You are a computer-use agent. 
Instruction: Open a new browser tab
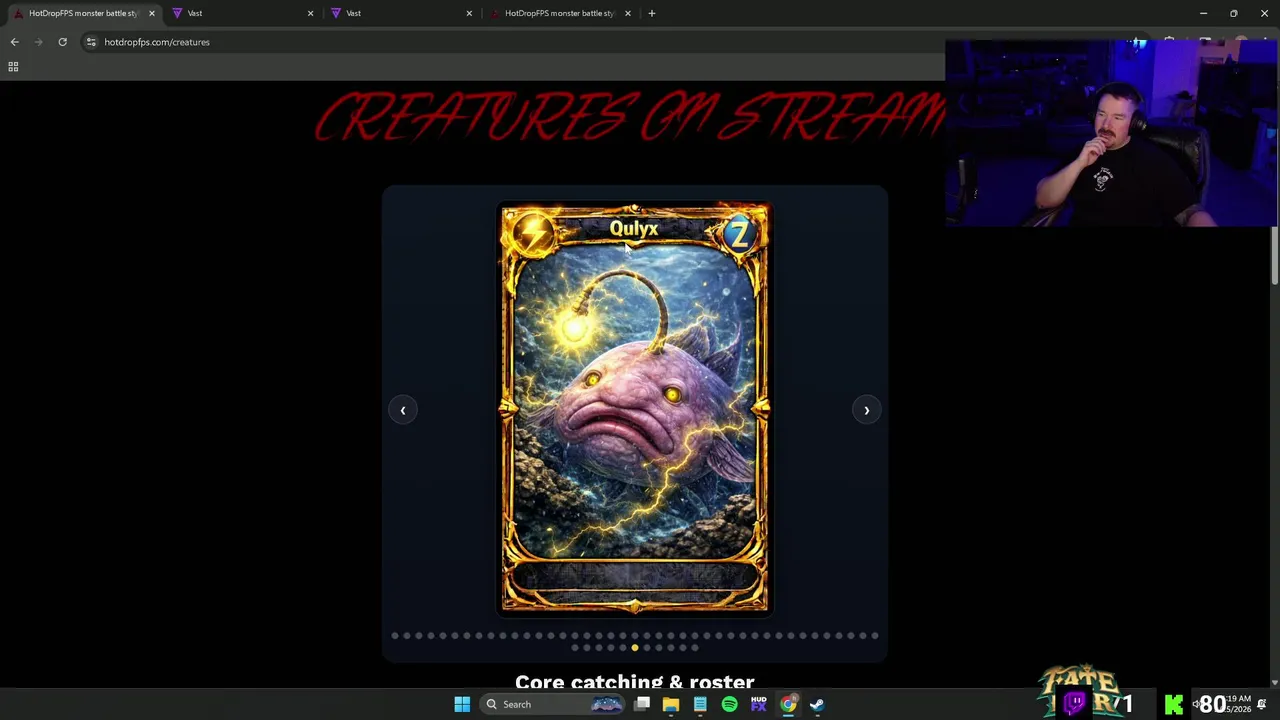(651, 13)
